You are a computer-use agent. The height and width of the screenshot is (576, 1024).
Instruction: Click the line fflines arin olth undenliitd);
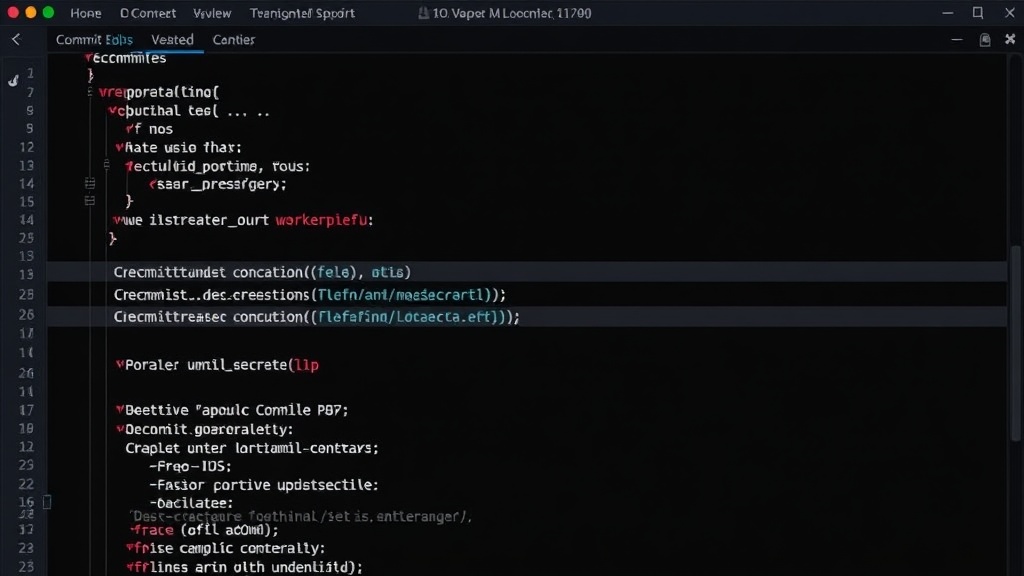coord(244,567)
